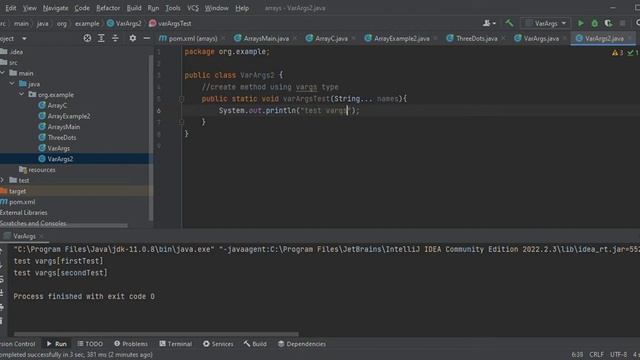Click the warnings indicator in editor corner

617,53
